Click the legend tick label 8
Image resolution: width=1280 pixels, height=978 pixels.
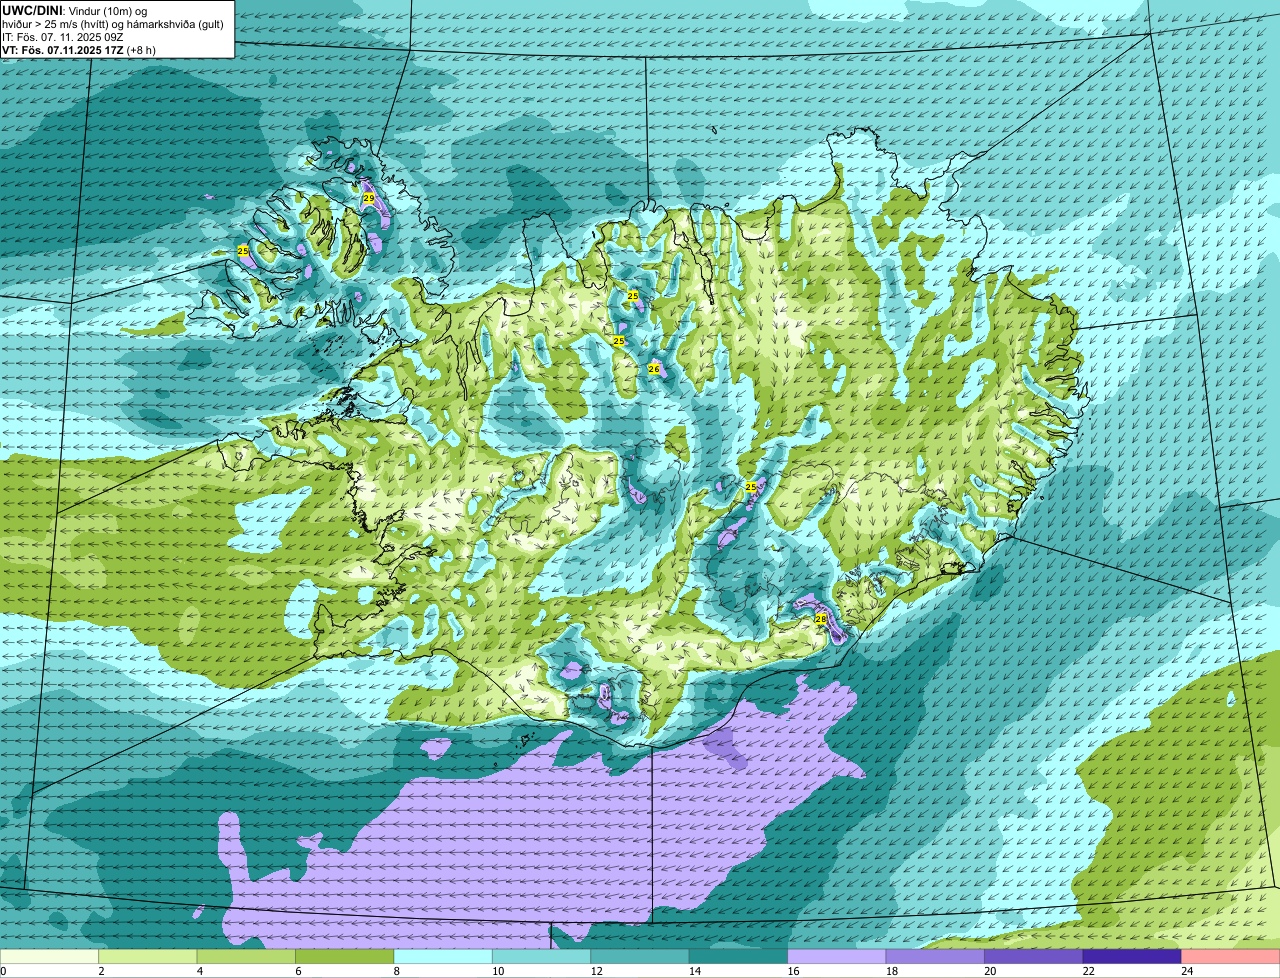(395, 970)
